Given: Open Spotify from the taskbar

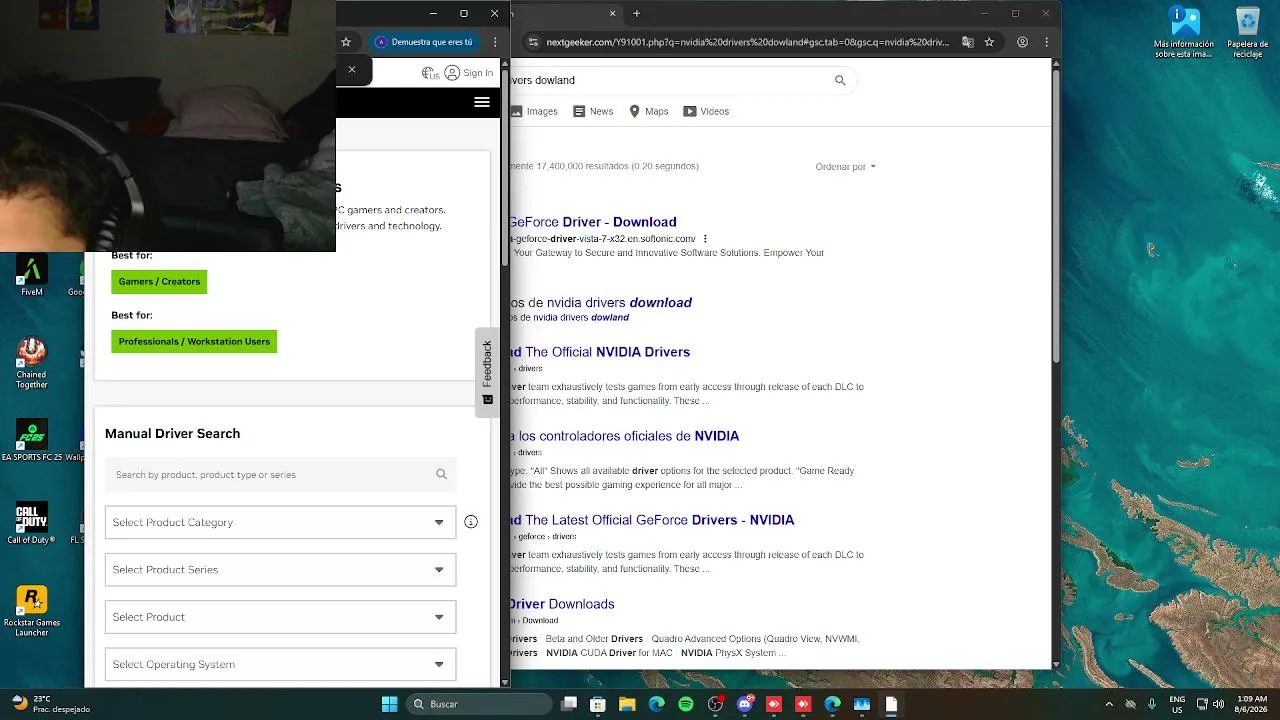Looking at the screenshot, I should [x=686, y=704].
